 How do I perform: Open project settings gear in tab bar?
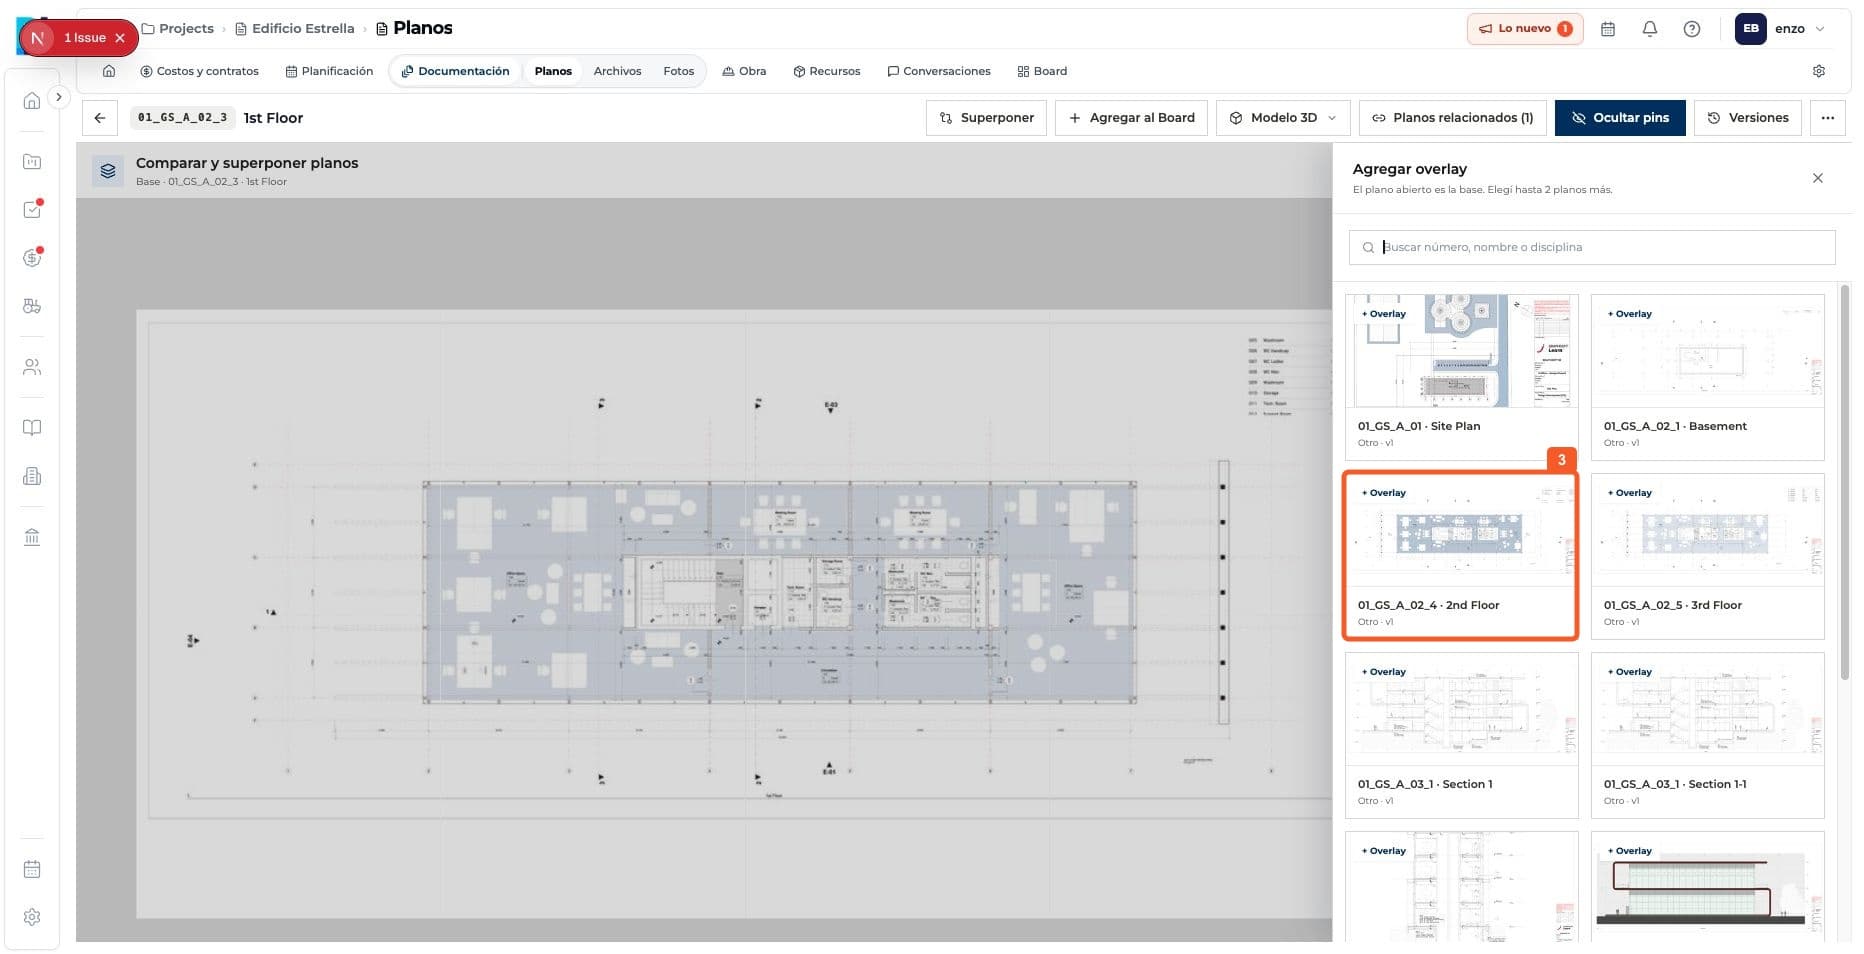[1819, 71]
